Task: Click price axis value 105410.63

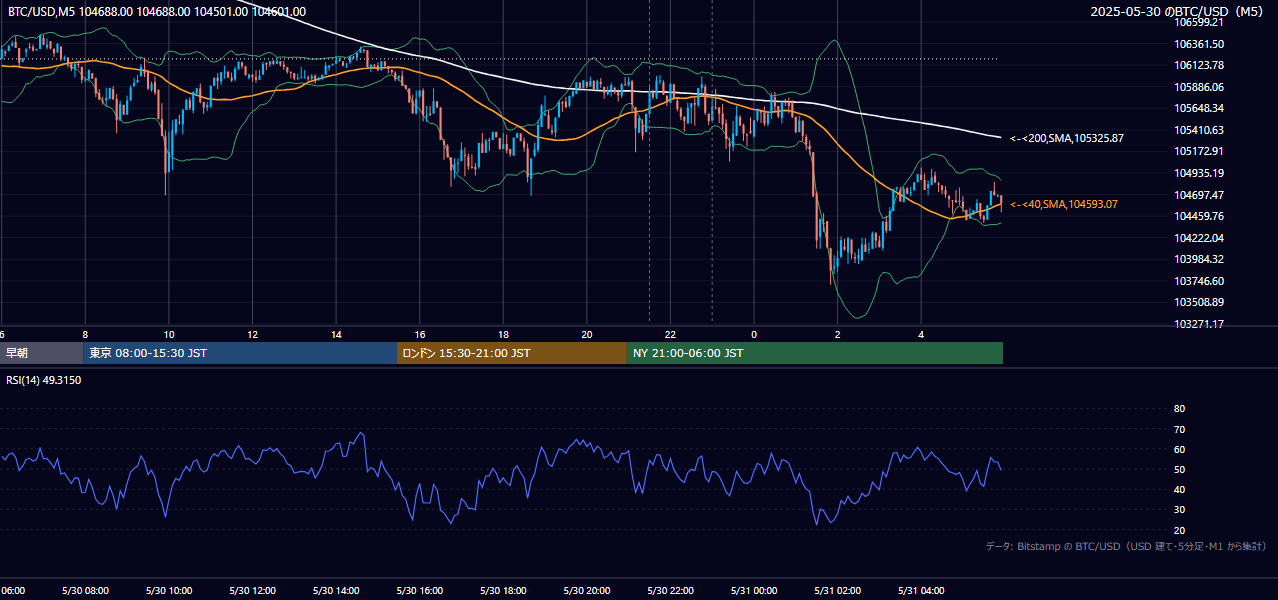Action: (x=1198, y=130)
